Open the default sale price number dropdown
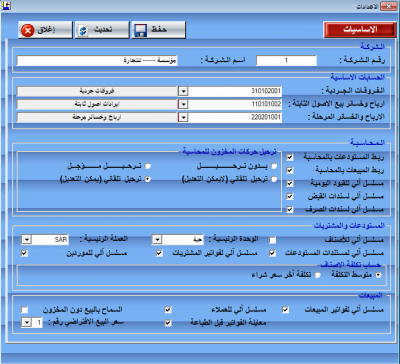This screenshot has width=400, height=364. point(27,323)
